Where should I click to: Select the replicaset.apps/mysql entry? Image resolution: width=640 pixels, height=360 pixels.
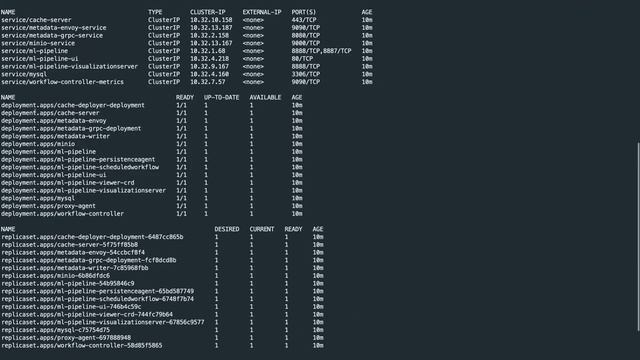pos(56,330)
